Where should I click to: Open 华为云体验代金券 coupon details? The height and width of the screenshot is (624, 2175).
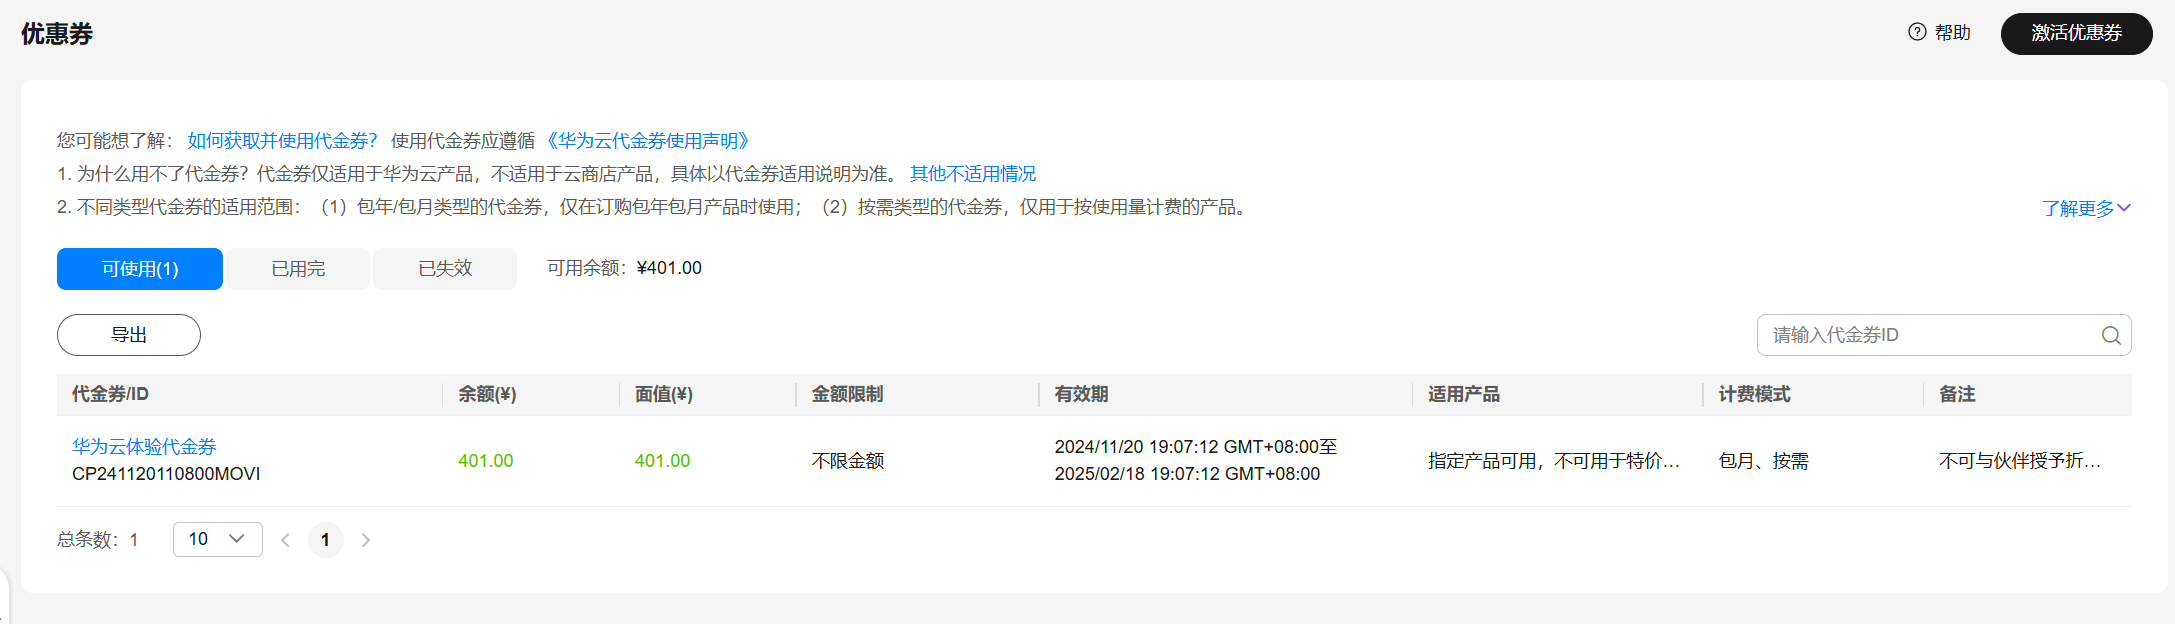[144, 447]
